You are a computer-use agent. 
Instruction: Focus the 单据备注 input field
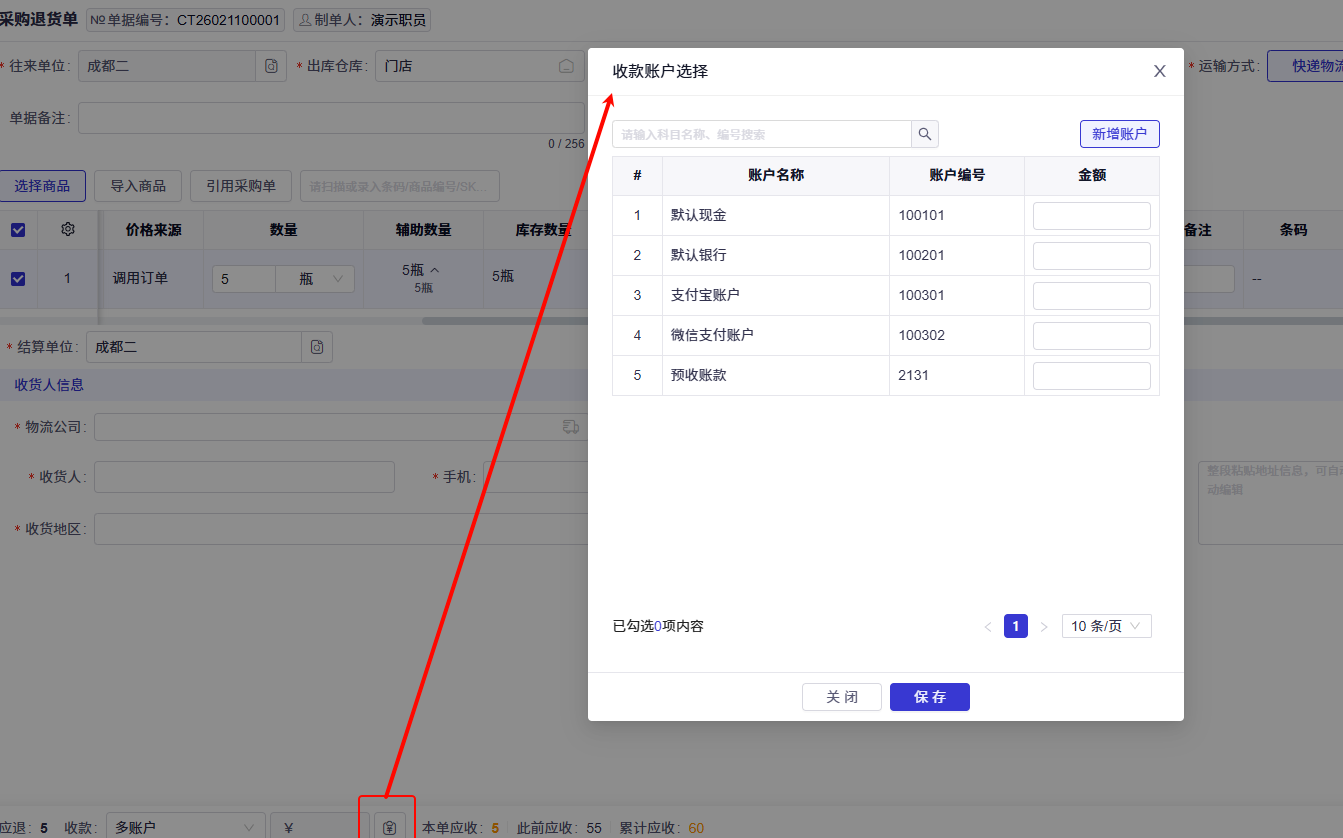click(x=333, y=118)
